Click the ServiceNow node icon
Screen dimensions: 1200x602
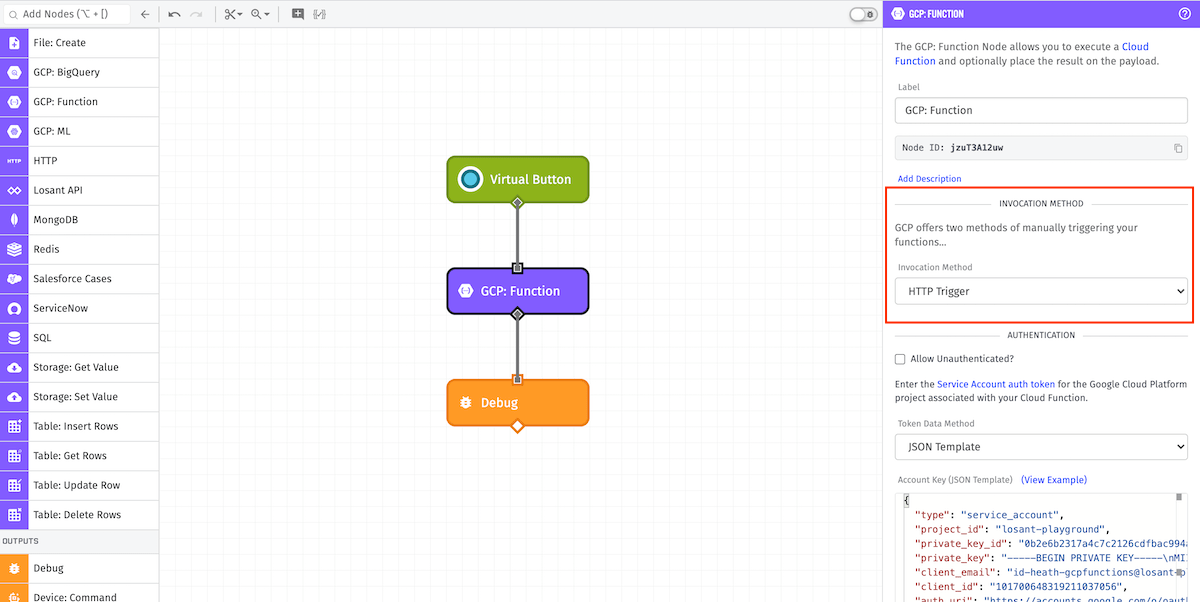point(14,308)
